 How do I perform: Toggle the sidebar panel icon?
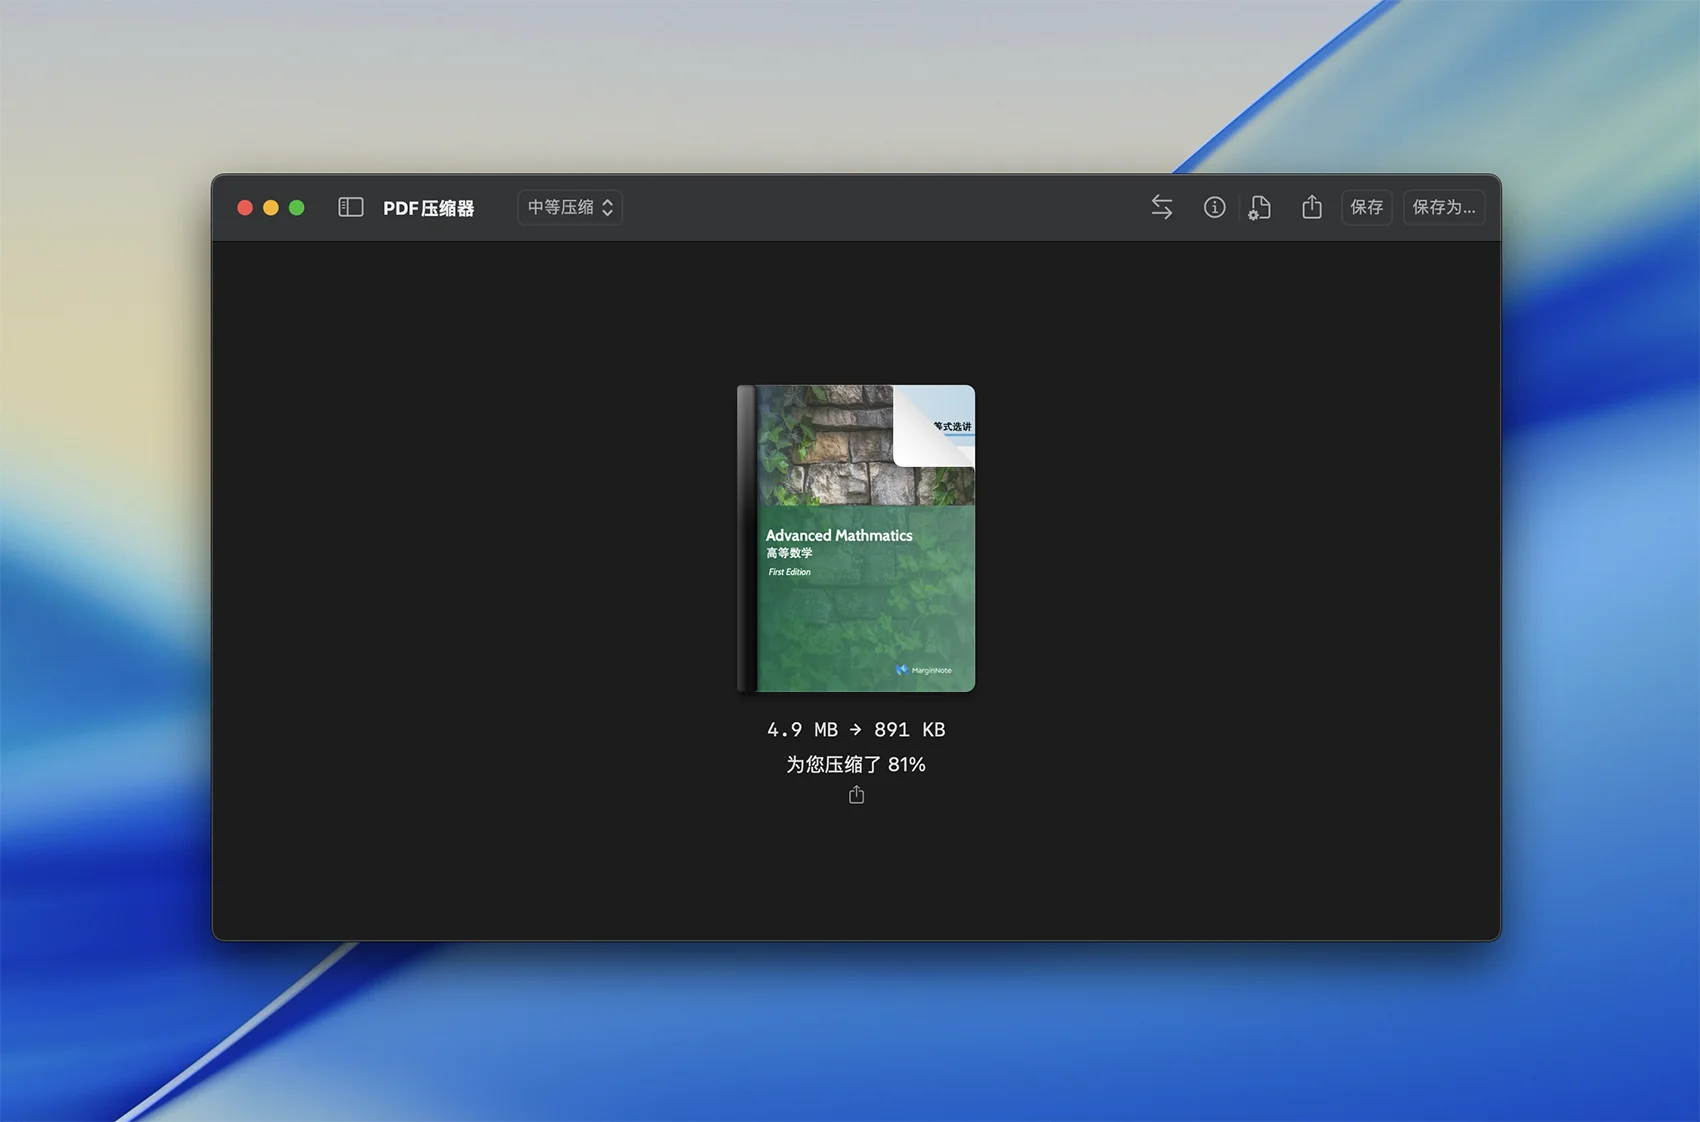(350, 207)
